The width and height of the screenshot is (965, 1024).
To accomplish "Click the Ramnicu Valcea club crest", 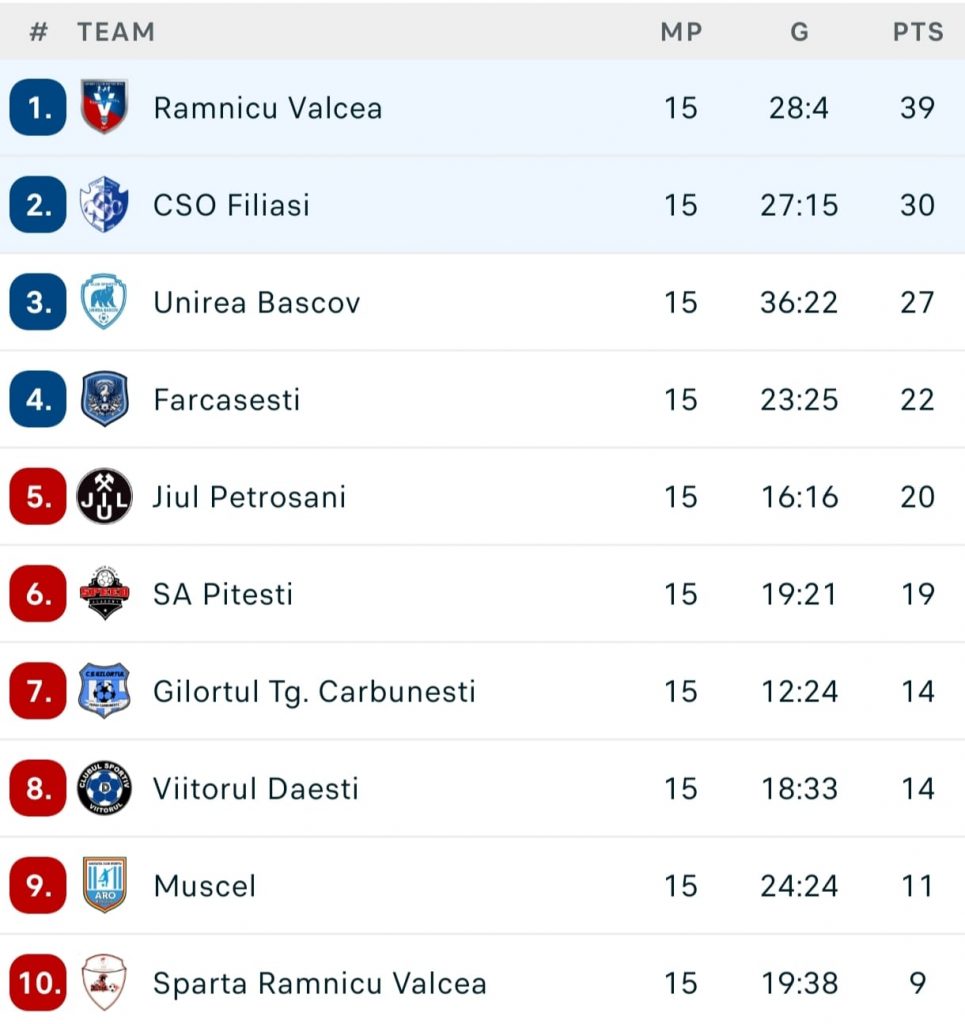I will pyautogui.click(x=104, y=107).
